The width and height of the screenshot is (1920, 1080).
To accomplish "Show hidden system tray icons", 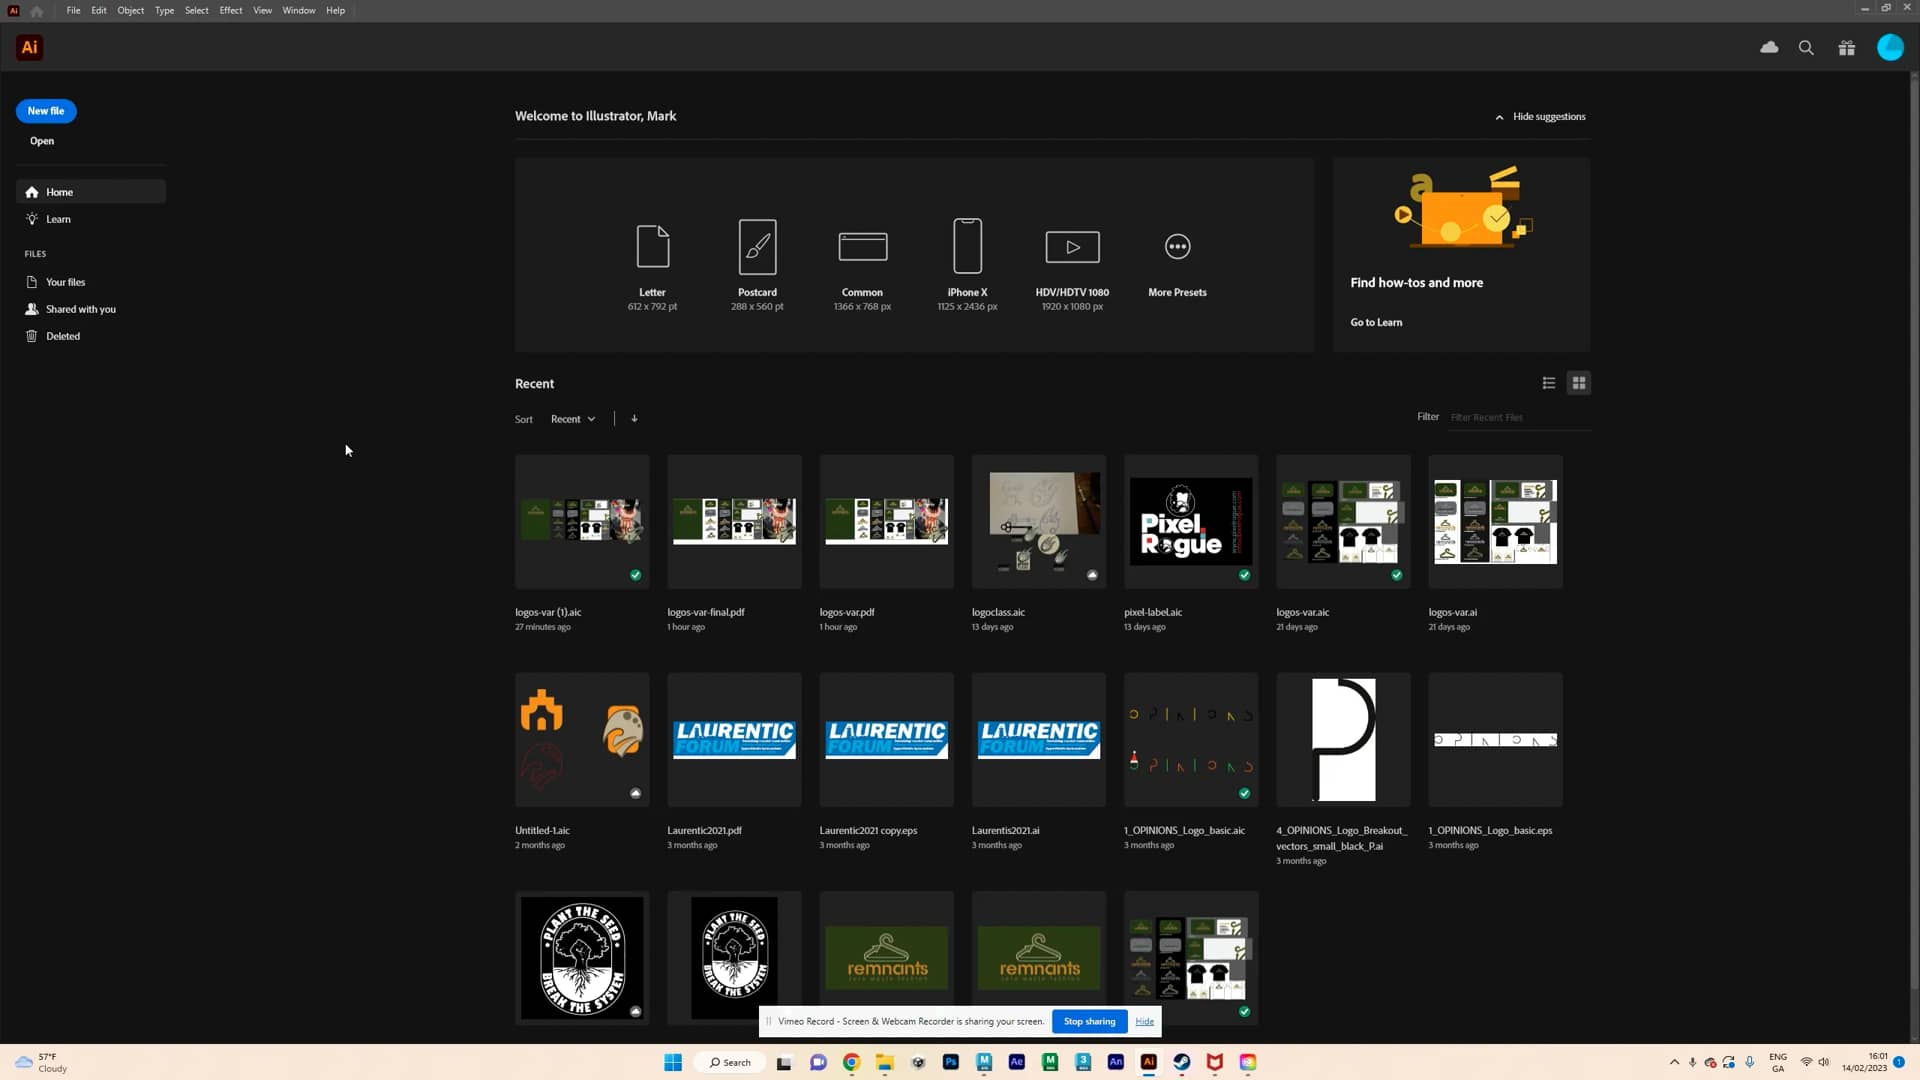I will click(1674, 1062).
